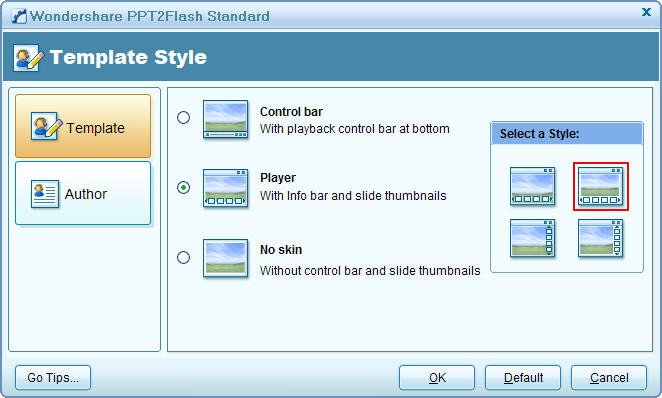Click the No skin preview thumbnail
The width and height of the screenshot is (662, 398).
(225, 258)
